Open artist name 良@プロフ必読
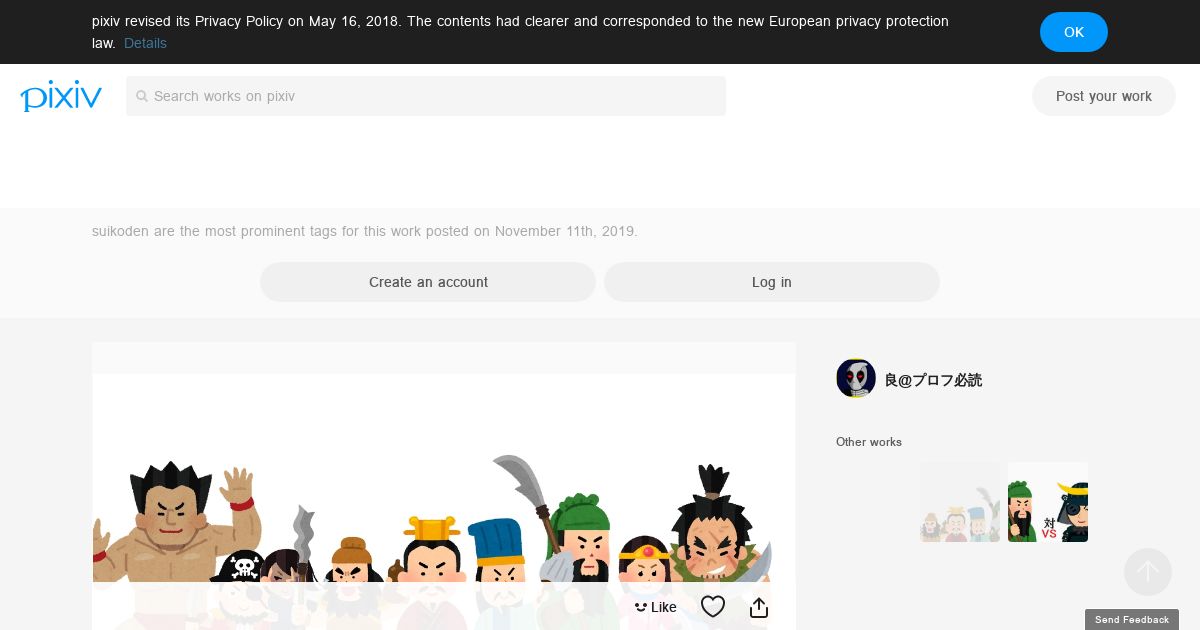 [x=933, y=380]
